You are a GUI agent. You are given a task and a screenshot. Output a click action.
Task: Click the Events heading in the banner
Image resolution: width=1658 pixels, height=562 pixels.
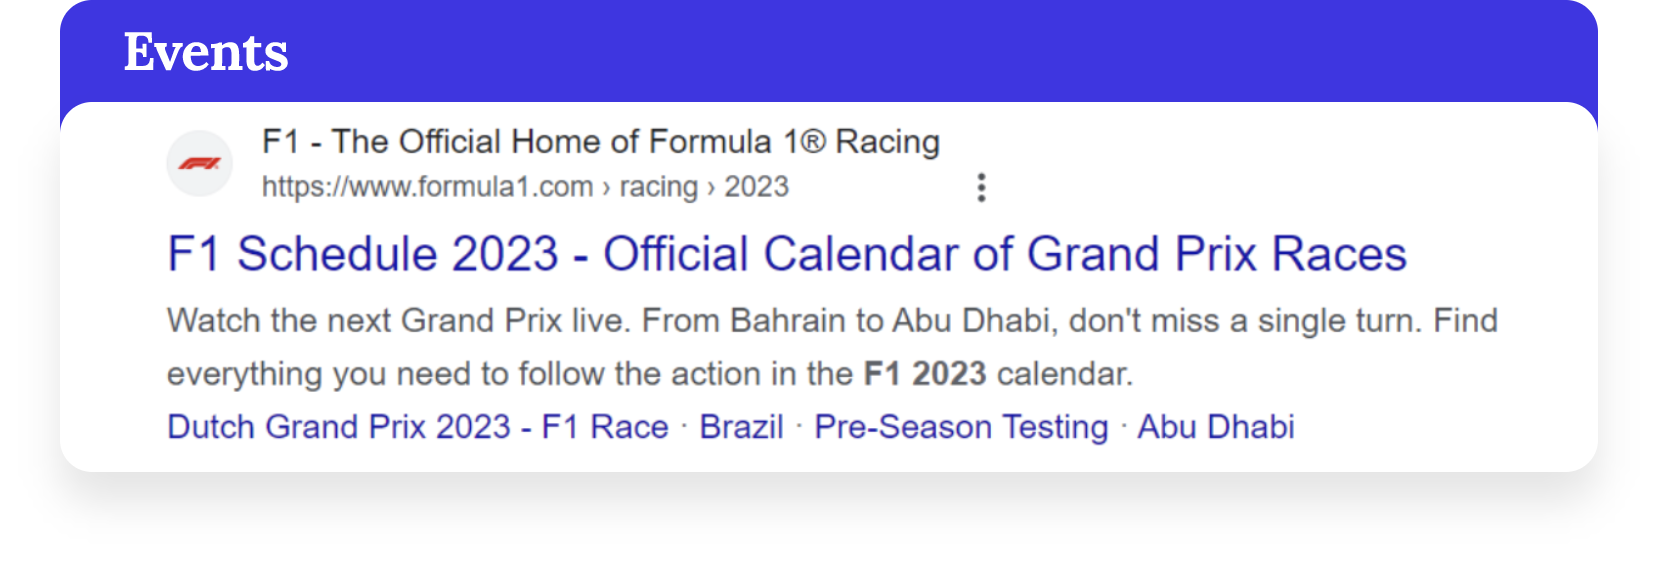click(206, 52)
